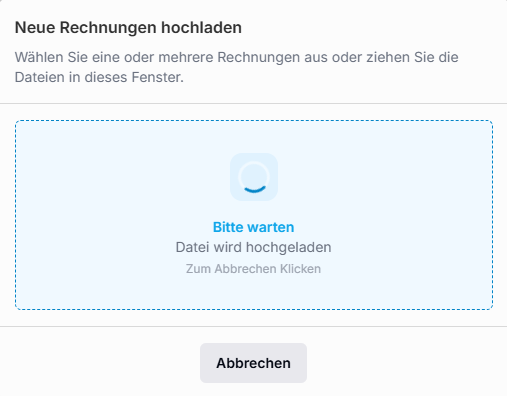Click the description paragraph about choosing Rechnungen
The image size is (507, 396).
tap(236, 67)
